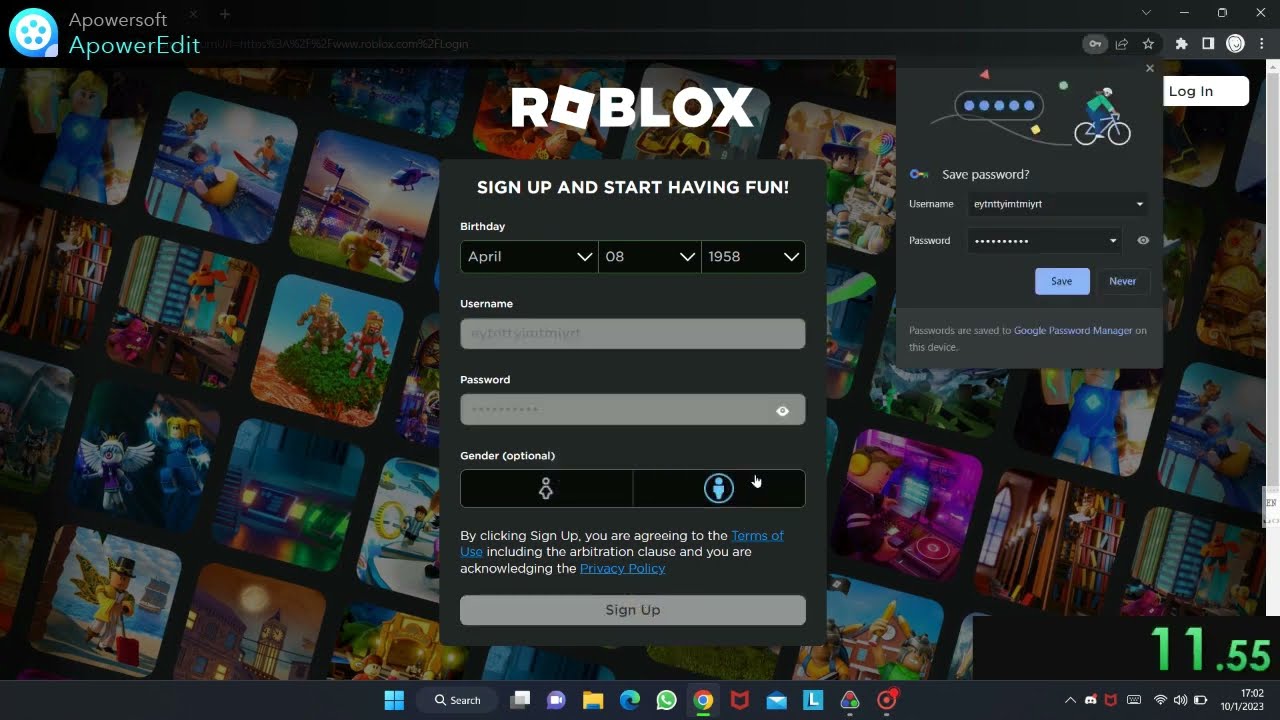Open the tab search chevron in title bar

coord(1146,13)
